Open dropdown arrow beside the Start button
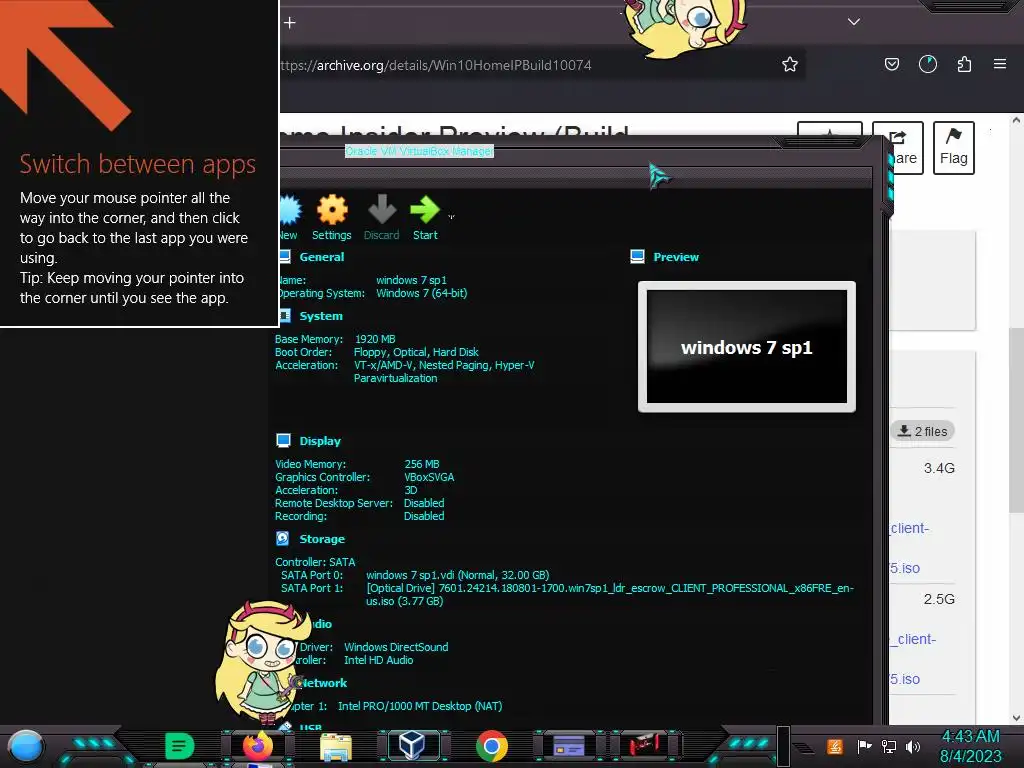 tap(451, 217)
